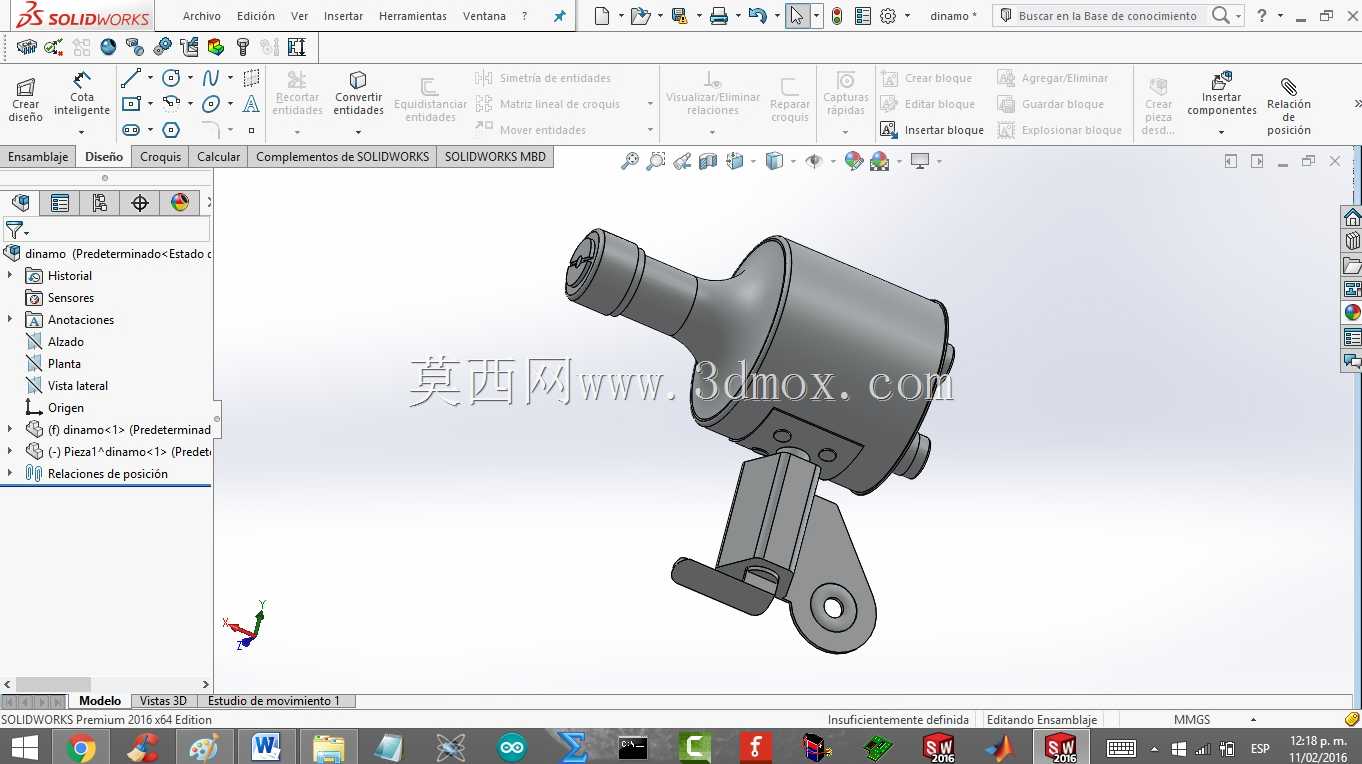Enable the colored block Simulation add-in
Image resolution: width=1362 pixels, height=764 pixels.
click(216, 47)
